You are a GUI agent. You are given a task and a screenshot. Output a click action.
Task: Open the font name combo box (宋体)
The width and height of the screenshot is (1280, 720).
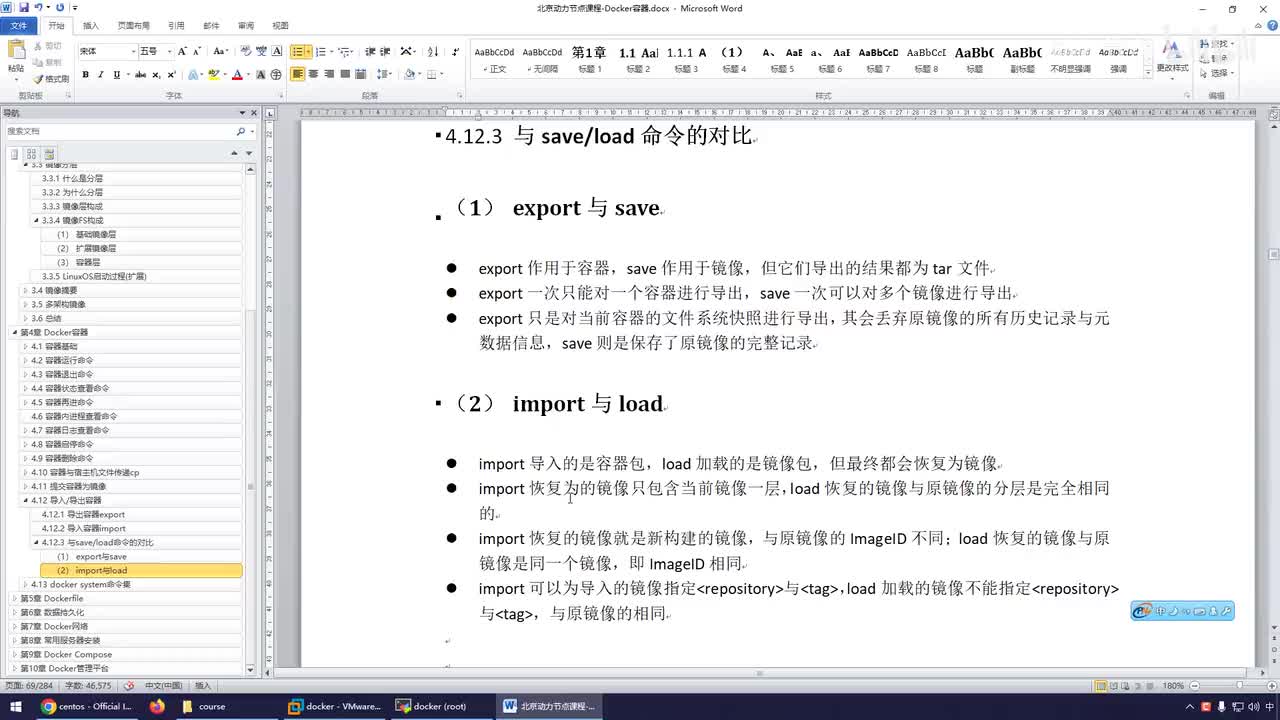pos(107,51)
